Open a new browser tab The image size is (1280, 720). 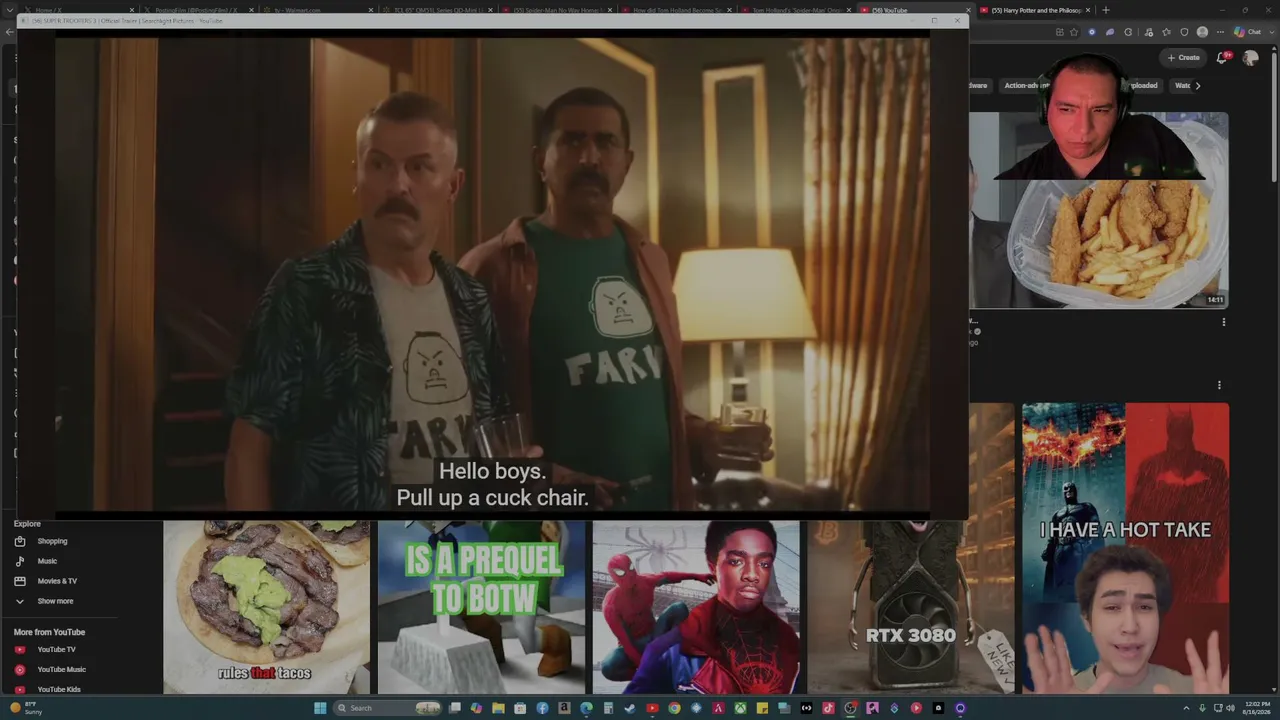[x=1105, y=10]
